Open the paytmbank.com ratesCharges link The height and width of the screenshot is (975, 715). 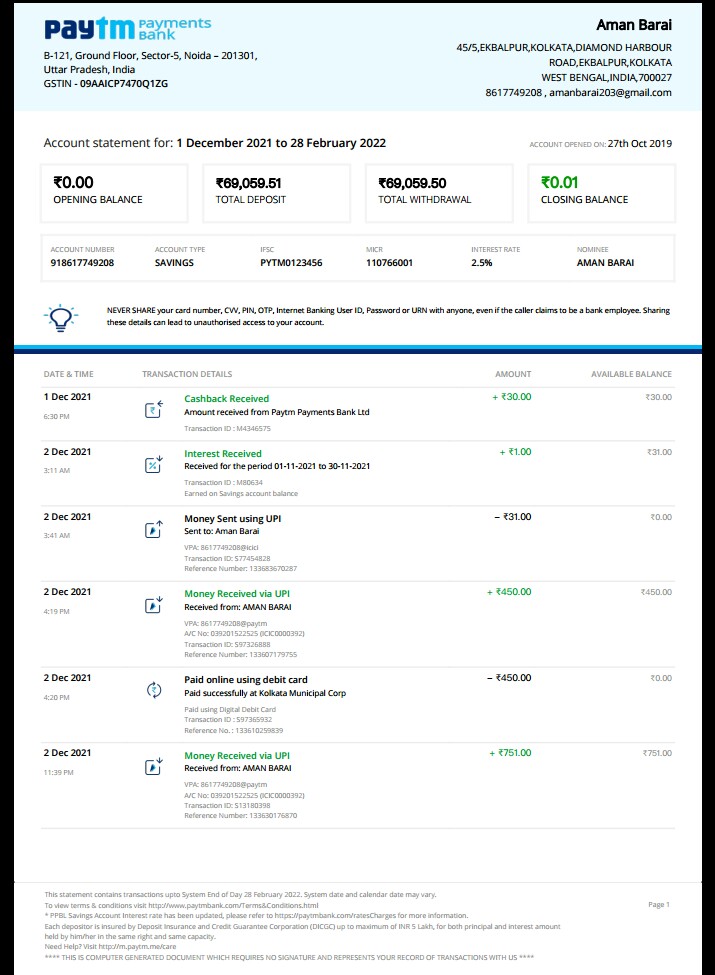[x=334, y=915]
